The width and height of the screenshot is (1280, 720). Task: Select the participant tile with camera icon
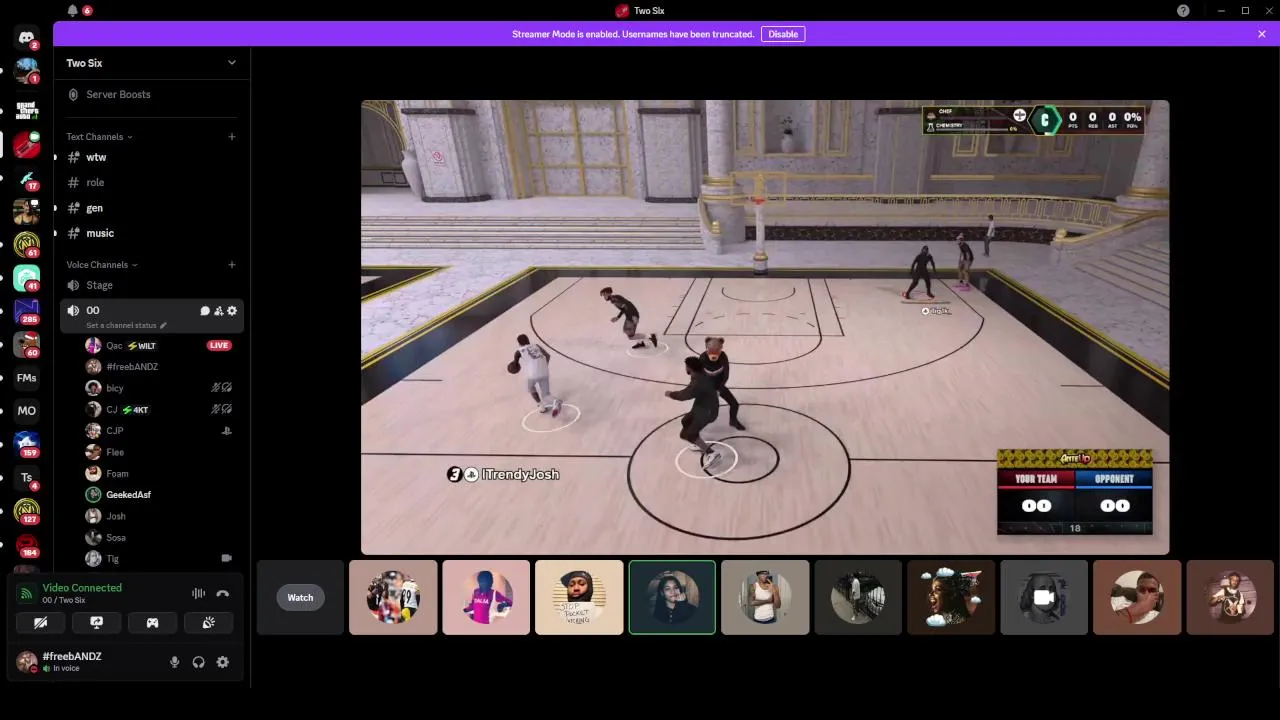pyautogui.click(x=1044, y=597)
